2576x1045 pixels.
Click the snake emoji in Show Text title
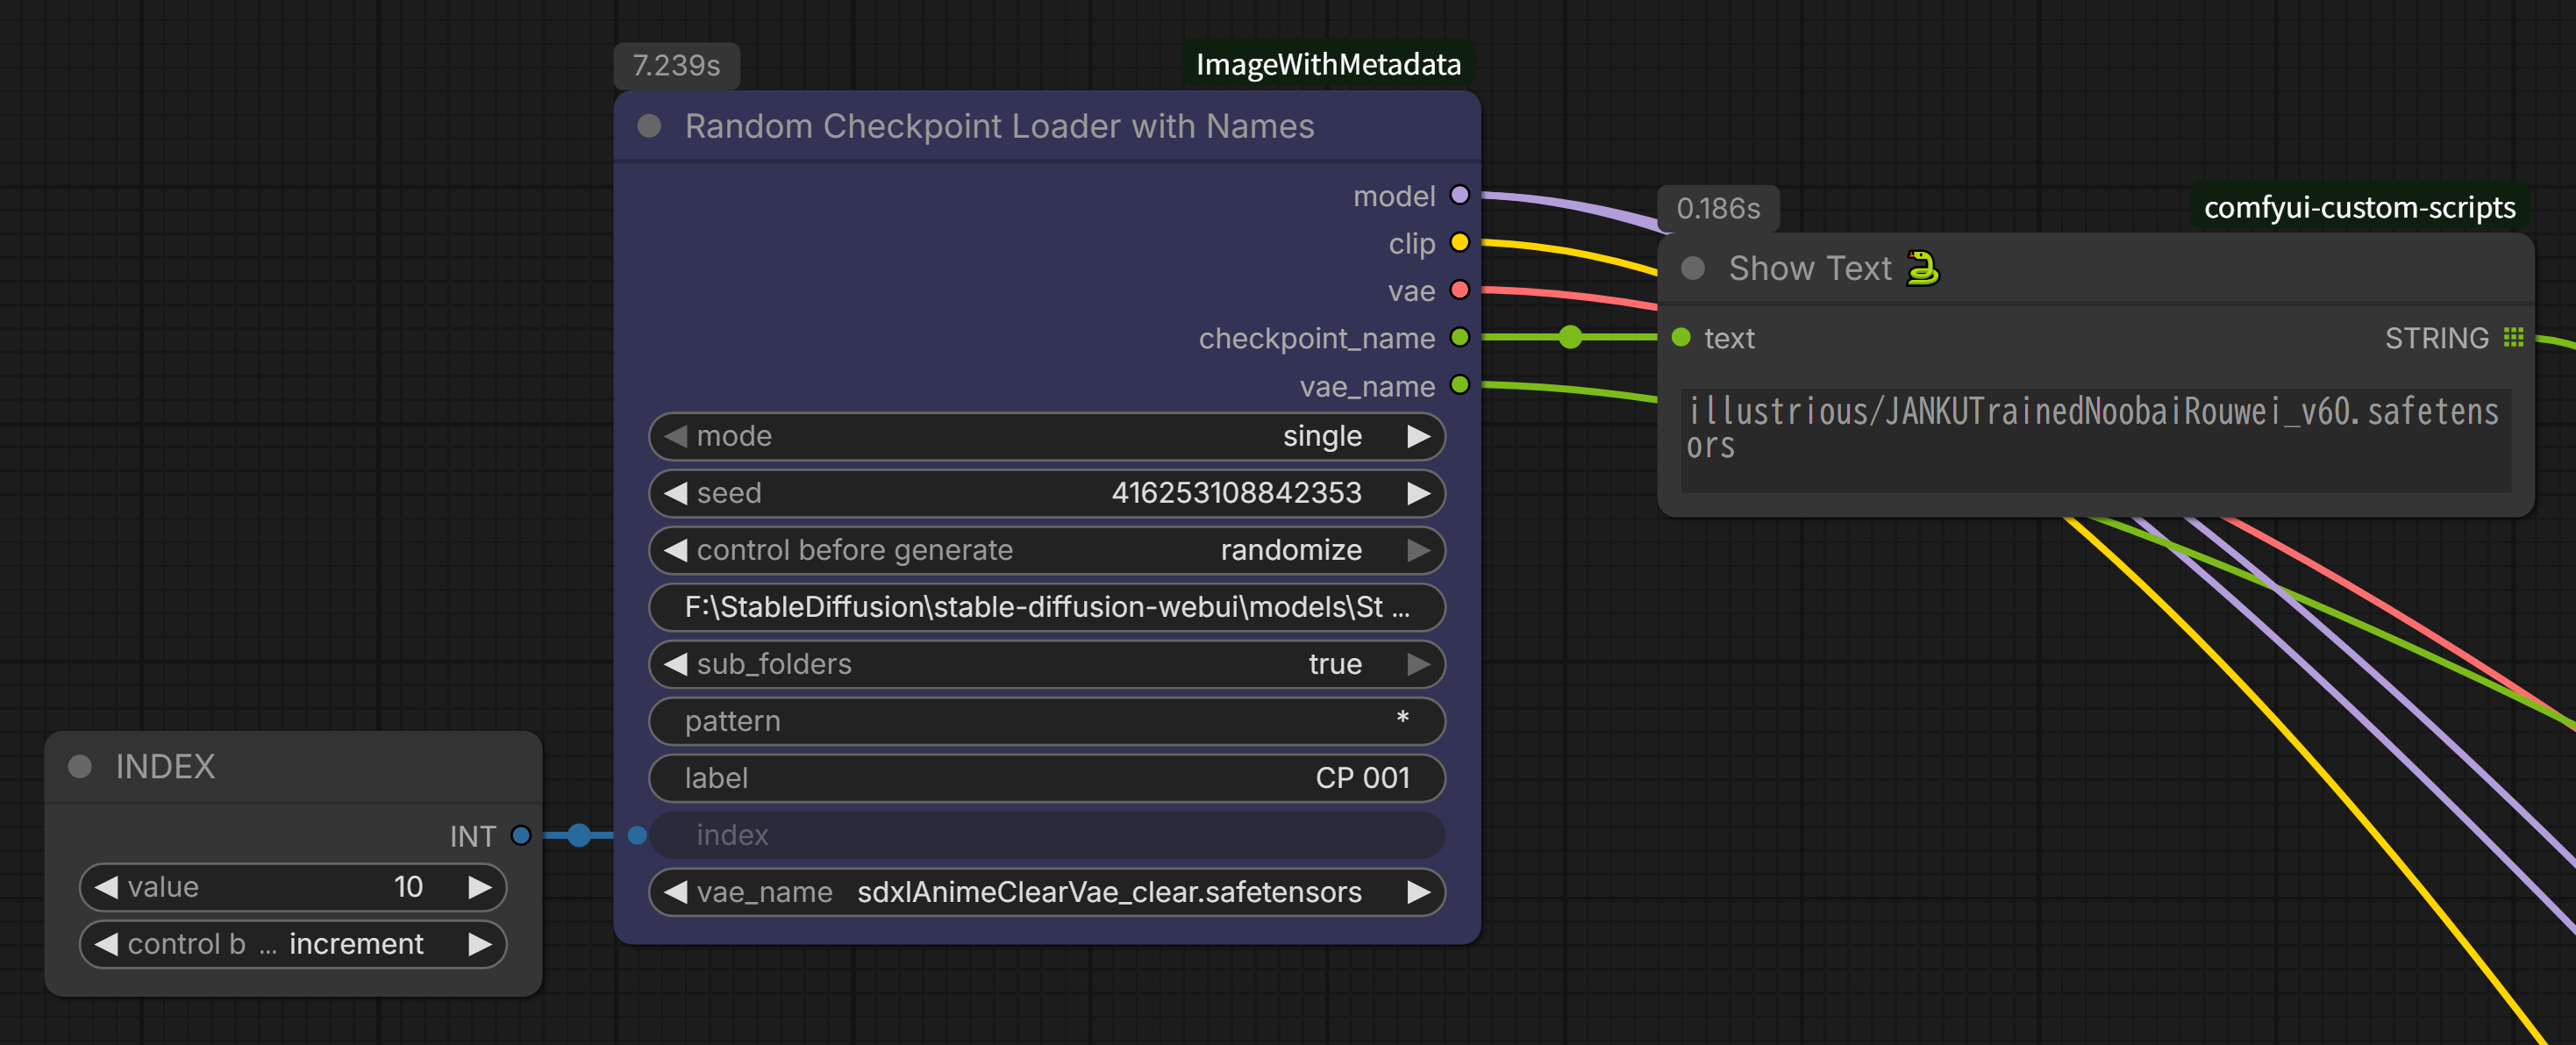1922,268
